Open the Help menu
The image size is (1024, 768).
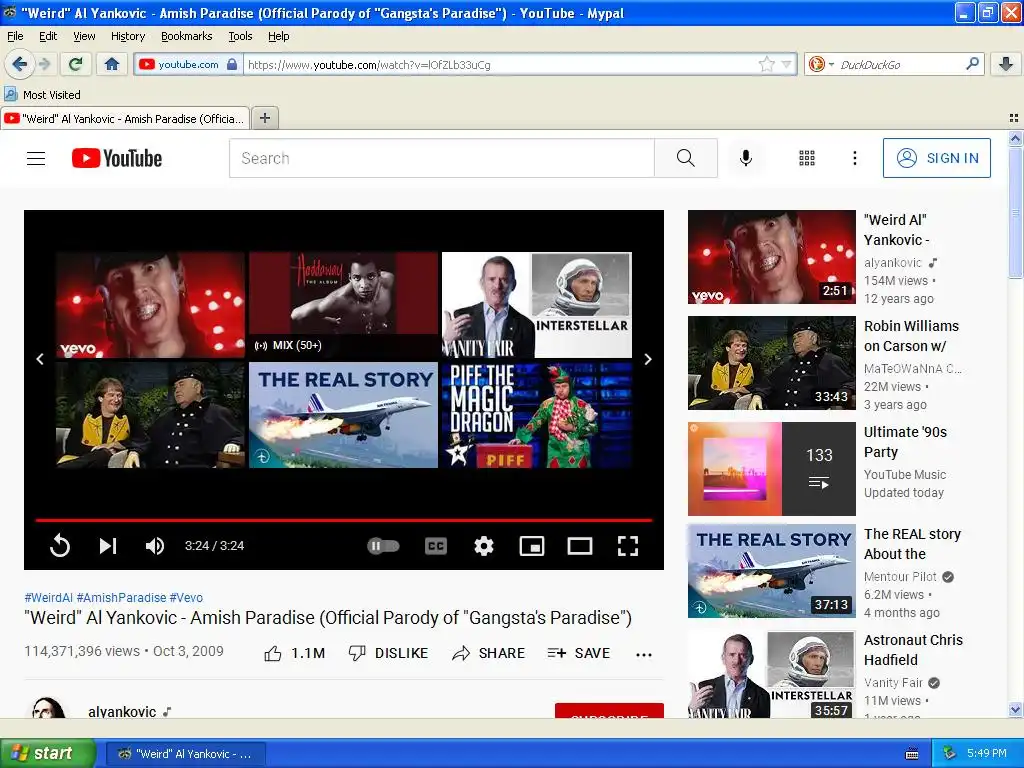(279, 36)
